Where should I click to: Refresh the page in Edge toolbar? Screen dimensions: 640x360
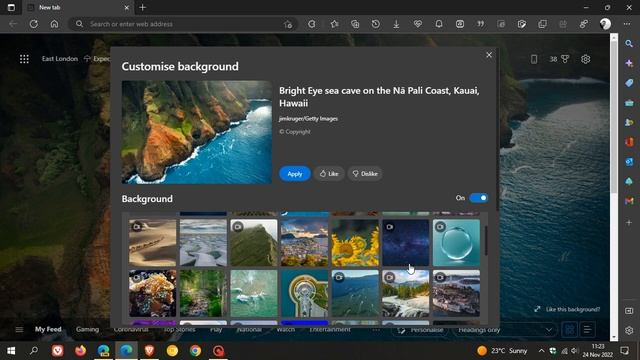[x=34, y=24]
